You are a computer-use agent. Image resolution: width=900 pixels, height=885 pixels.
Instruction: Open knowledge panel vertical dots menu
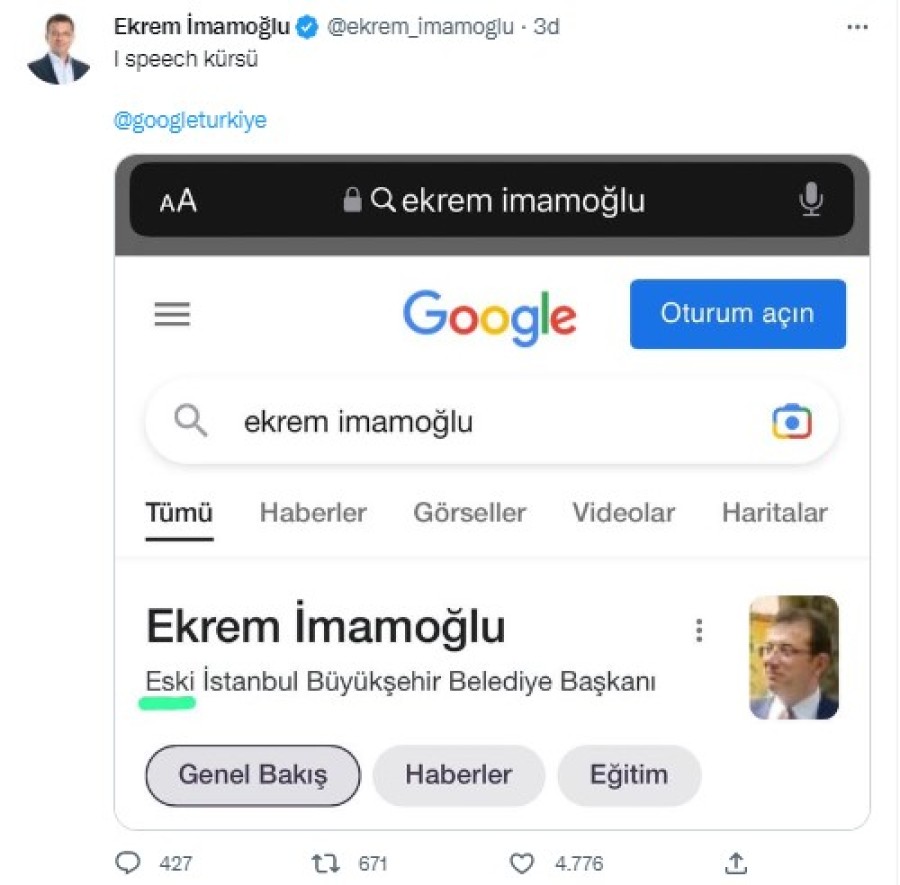tap(699, 630)
